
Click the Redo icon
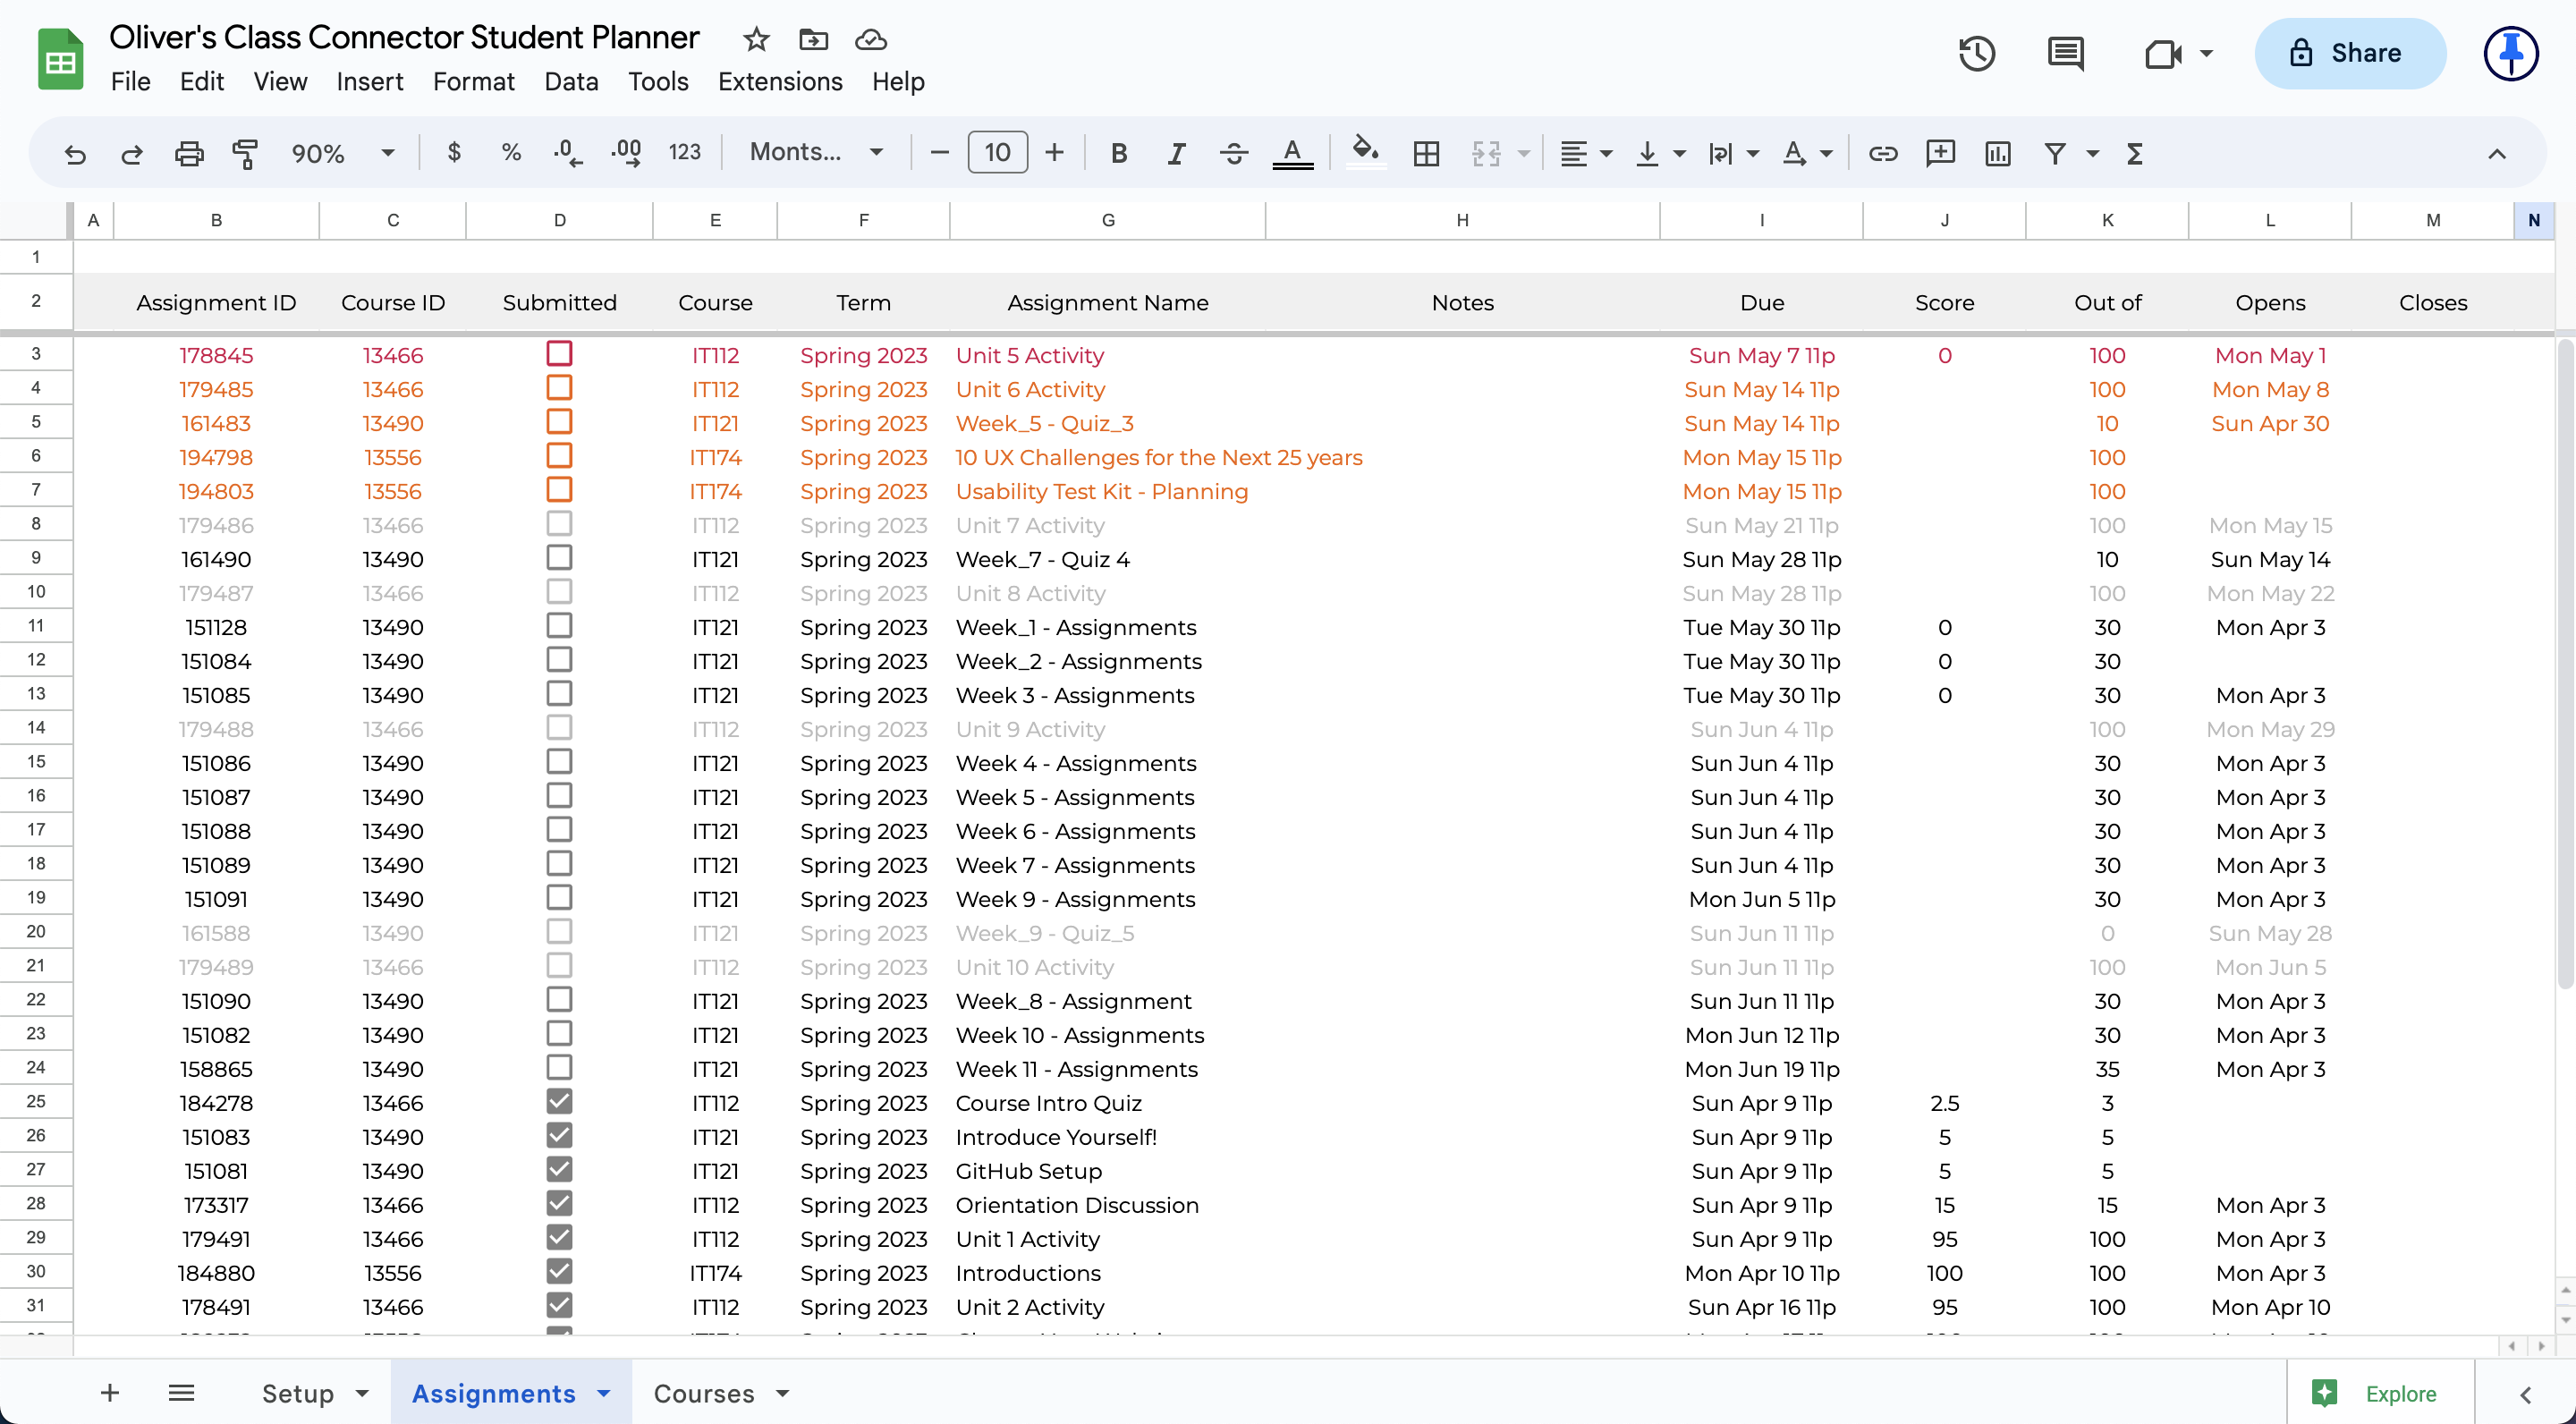pyautogui.click(x=131, y=153)
